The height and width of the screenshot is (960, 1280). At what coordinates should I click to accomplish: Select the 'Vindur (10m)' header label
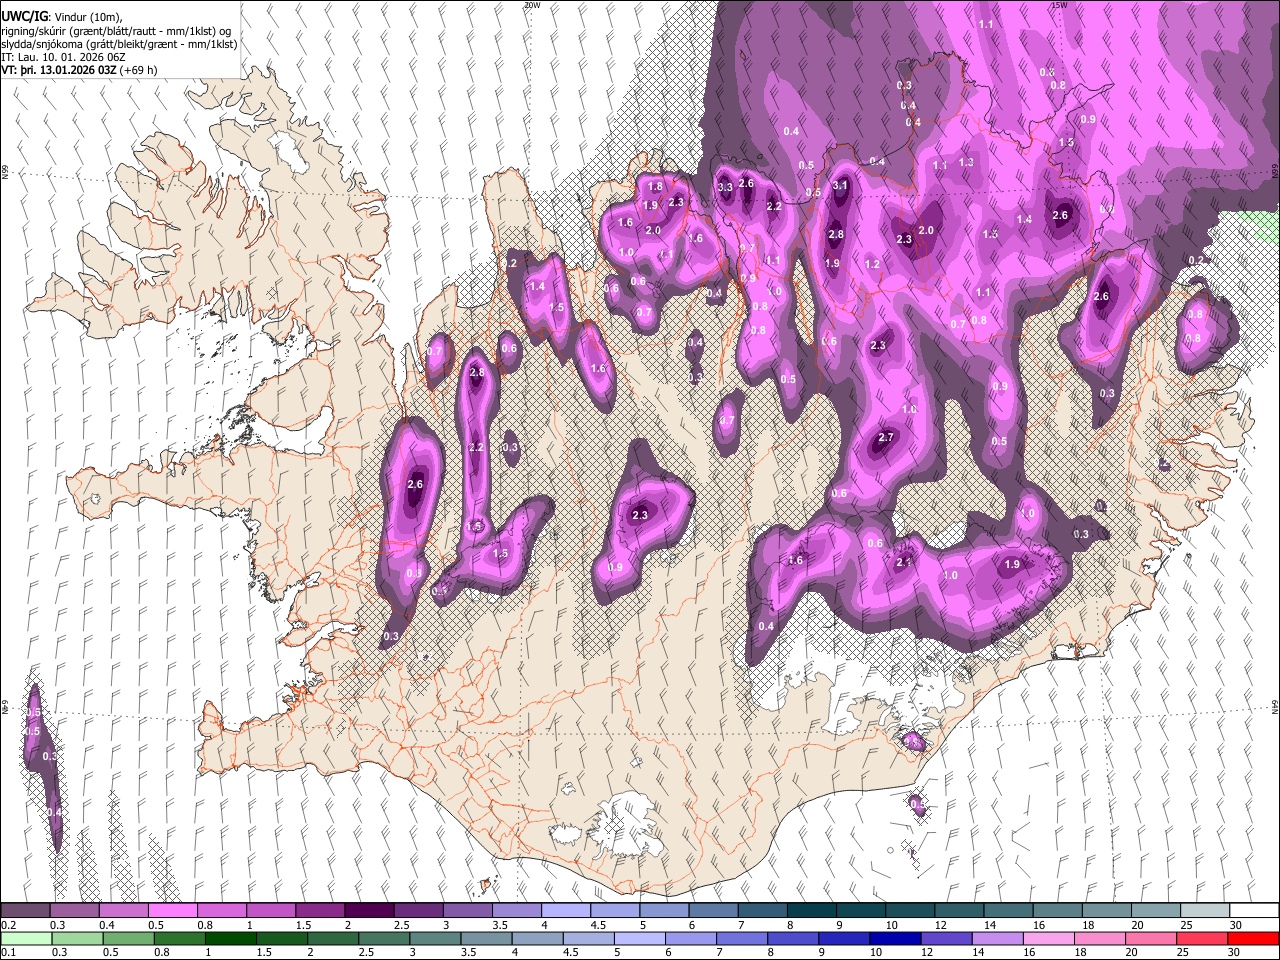pos(86,18)
